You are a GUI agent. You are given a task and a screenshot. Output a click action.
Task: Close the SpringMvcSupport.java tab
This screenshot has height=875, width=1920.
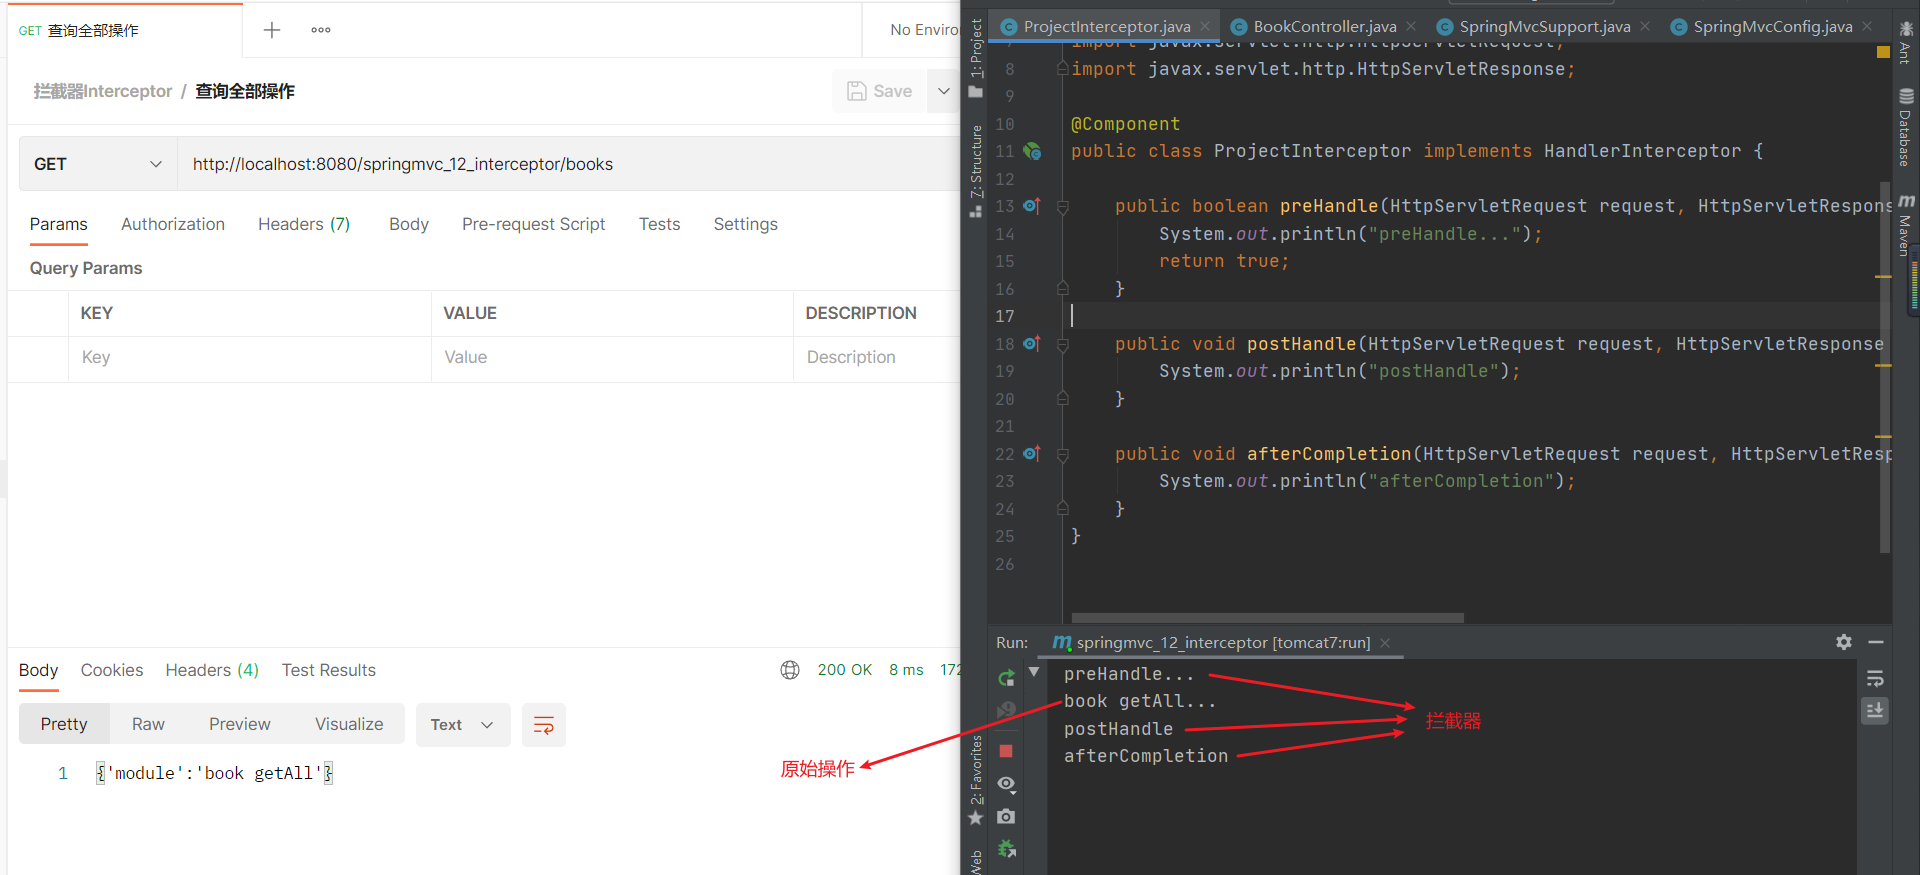coord(1645,27)
